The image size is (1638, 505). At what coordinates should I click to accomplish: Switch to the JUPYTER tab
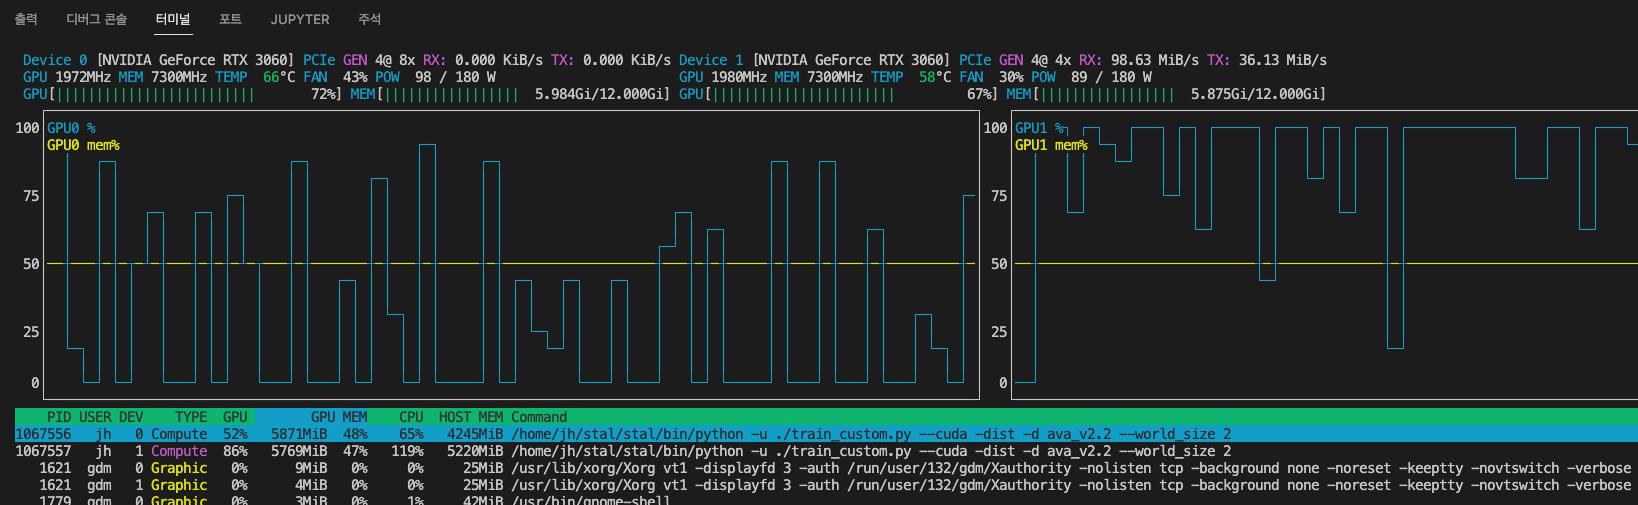(x=300, y=19)
